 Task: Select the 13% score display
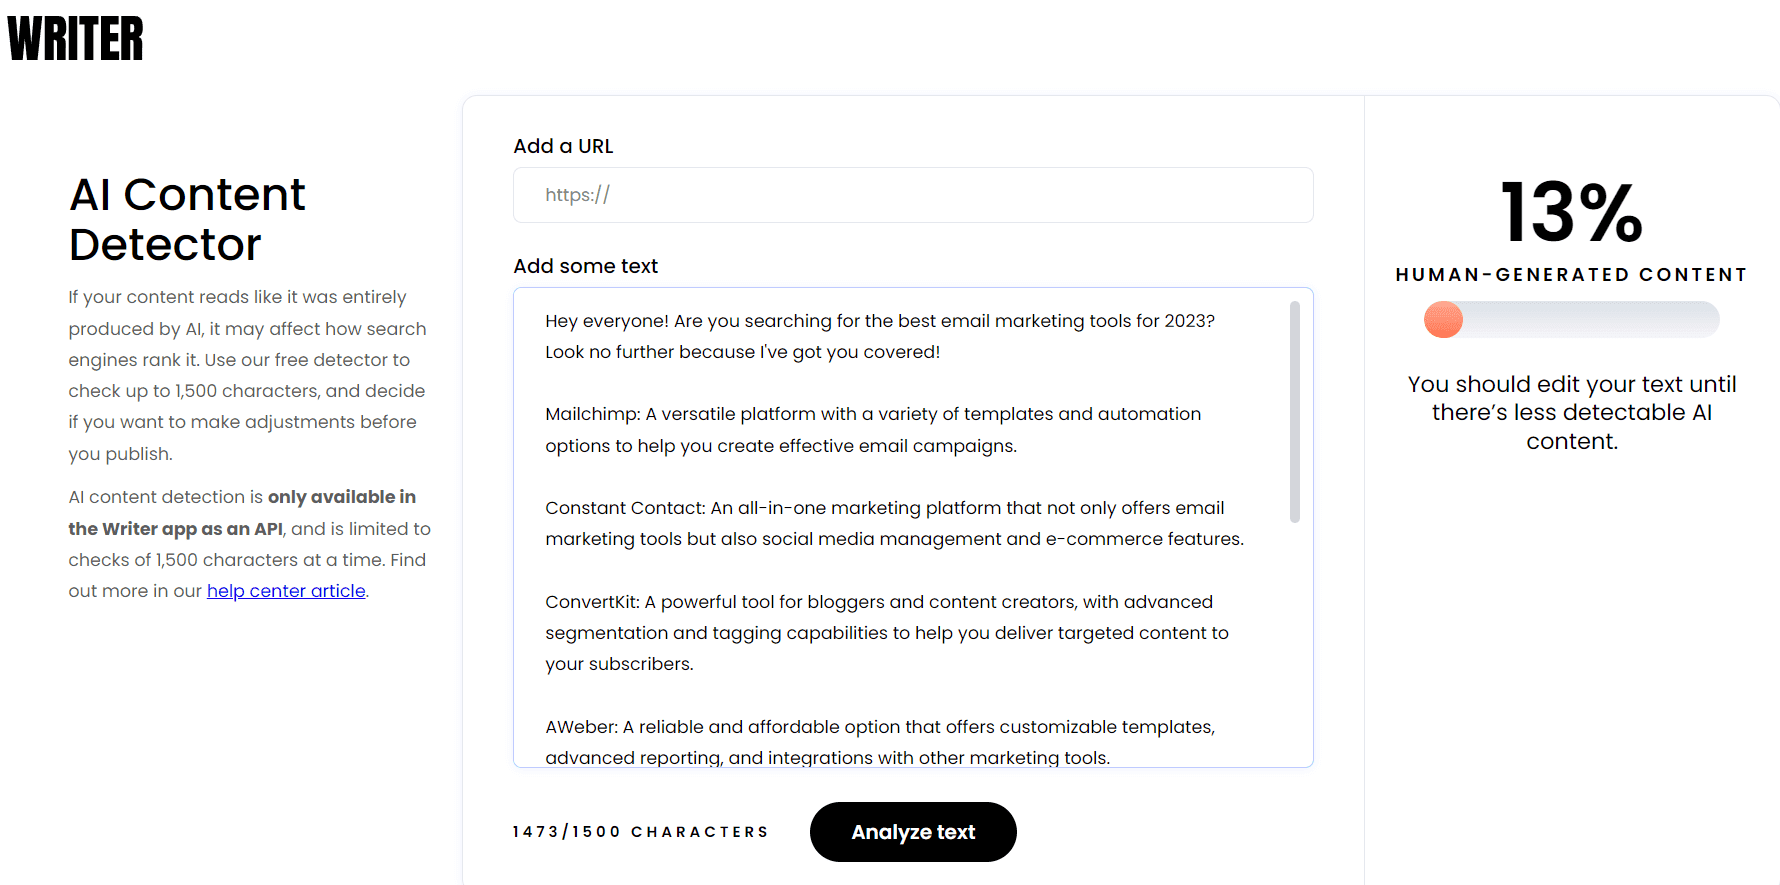click(1570, 212)
